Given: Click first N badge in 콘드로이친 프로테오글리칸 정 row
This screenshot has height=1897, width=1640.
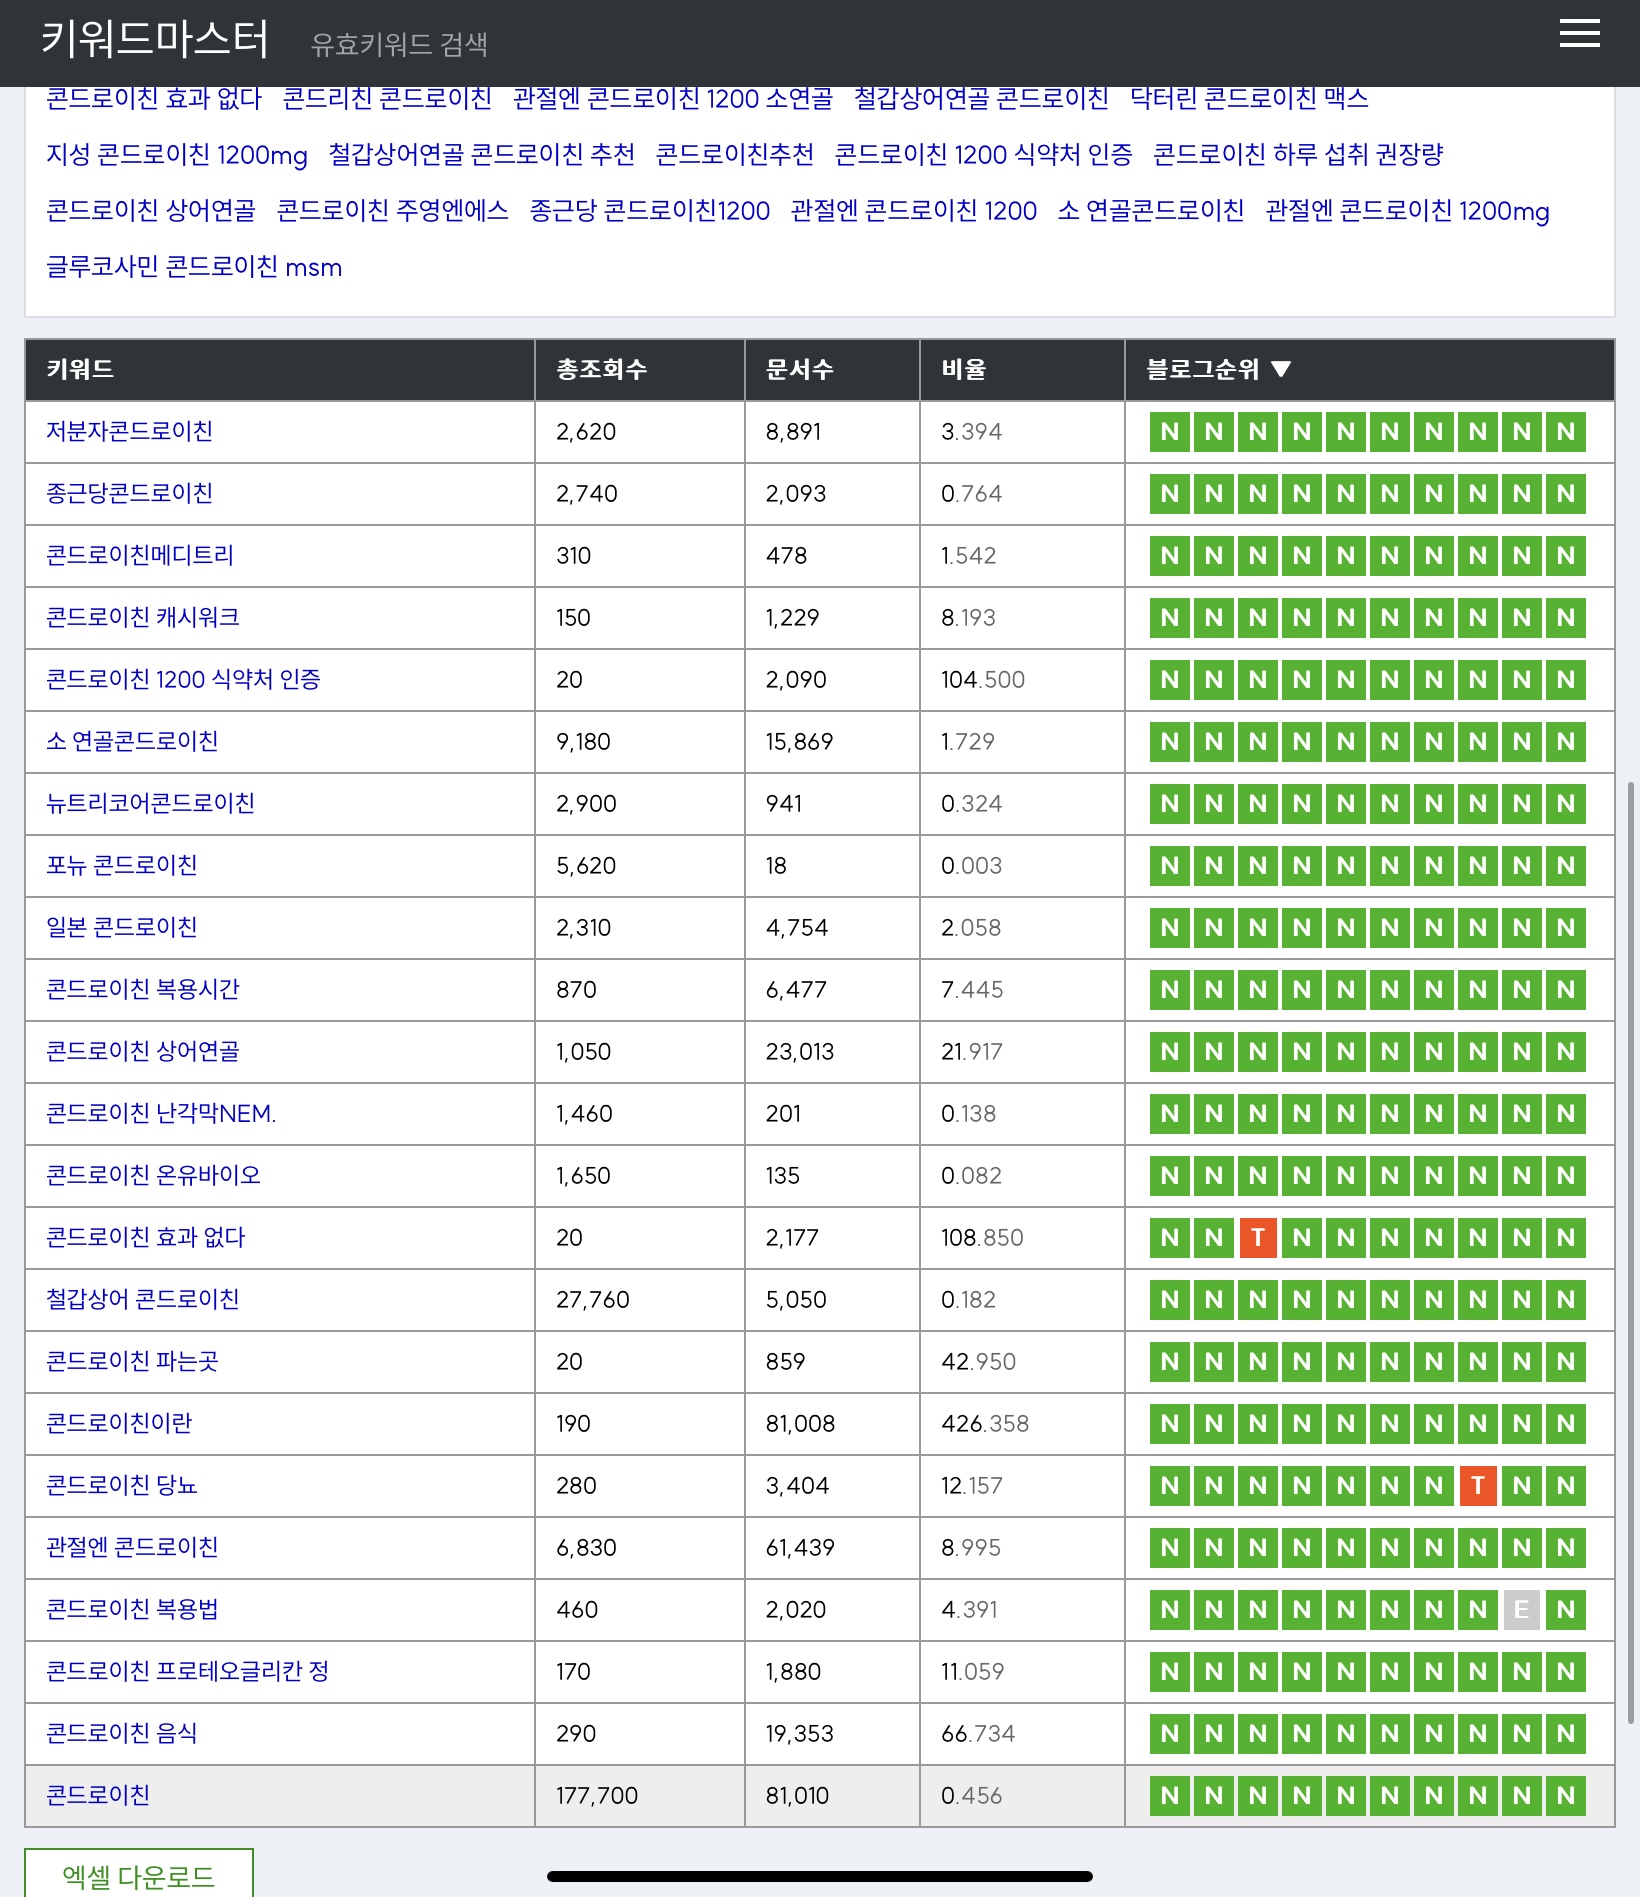Looking at the screenshot, I should pyautogui.click(x=1170, y=1672).
